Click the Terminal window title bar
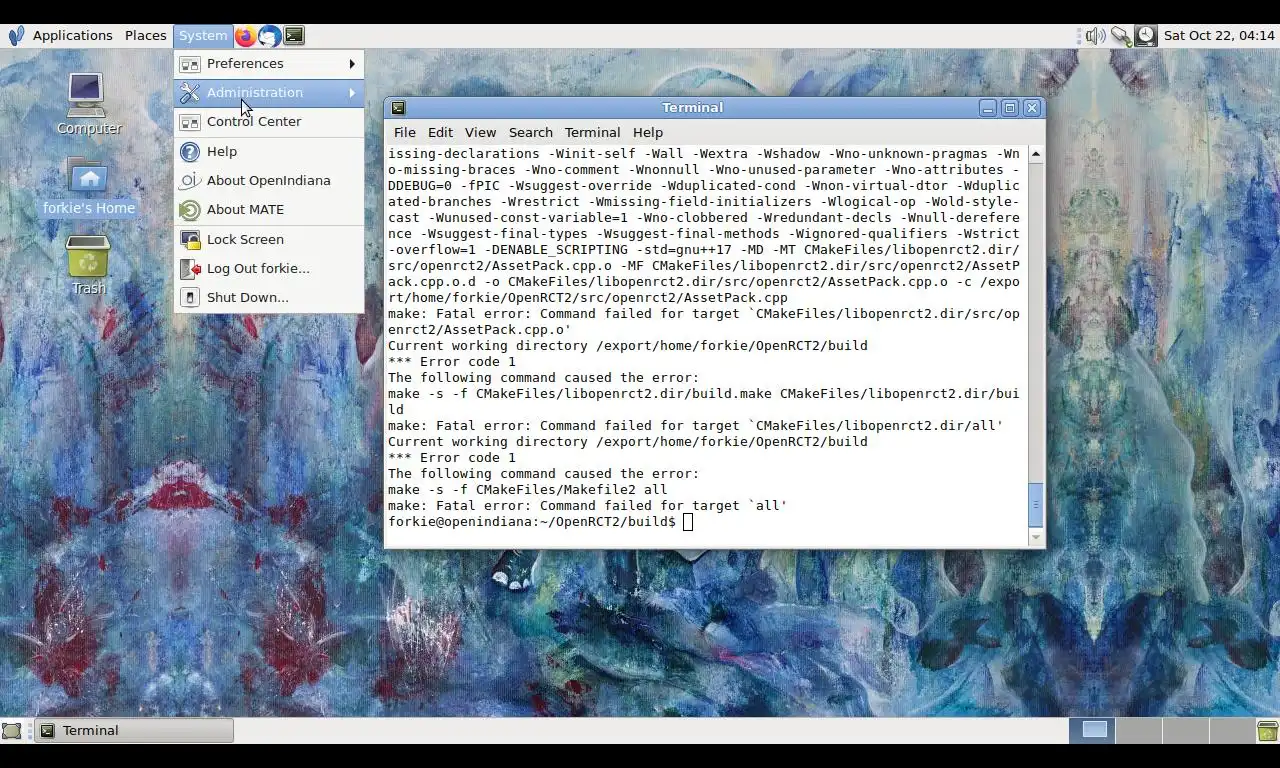This screenshot has height=768, width=1280. coord(692,108)
